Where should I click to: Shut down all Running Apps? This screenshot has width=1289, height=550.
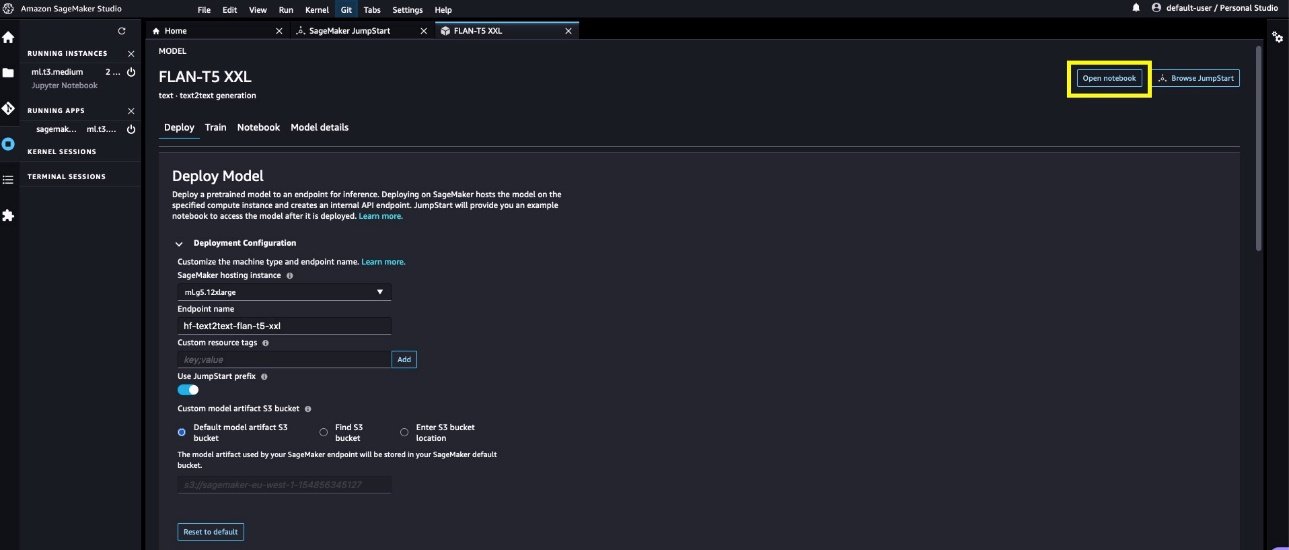pyautogui.click(x=131, y=111)
